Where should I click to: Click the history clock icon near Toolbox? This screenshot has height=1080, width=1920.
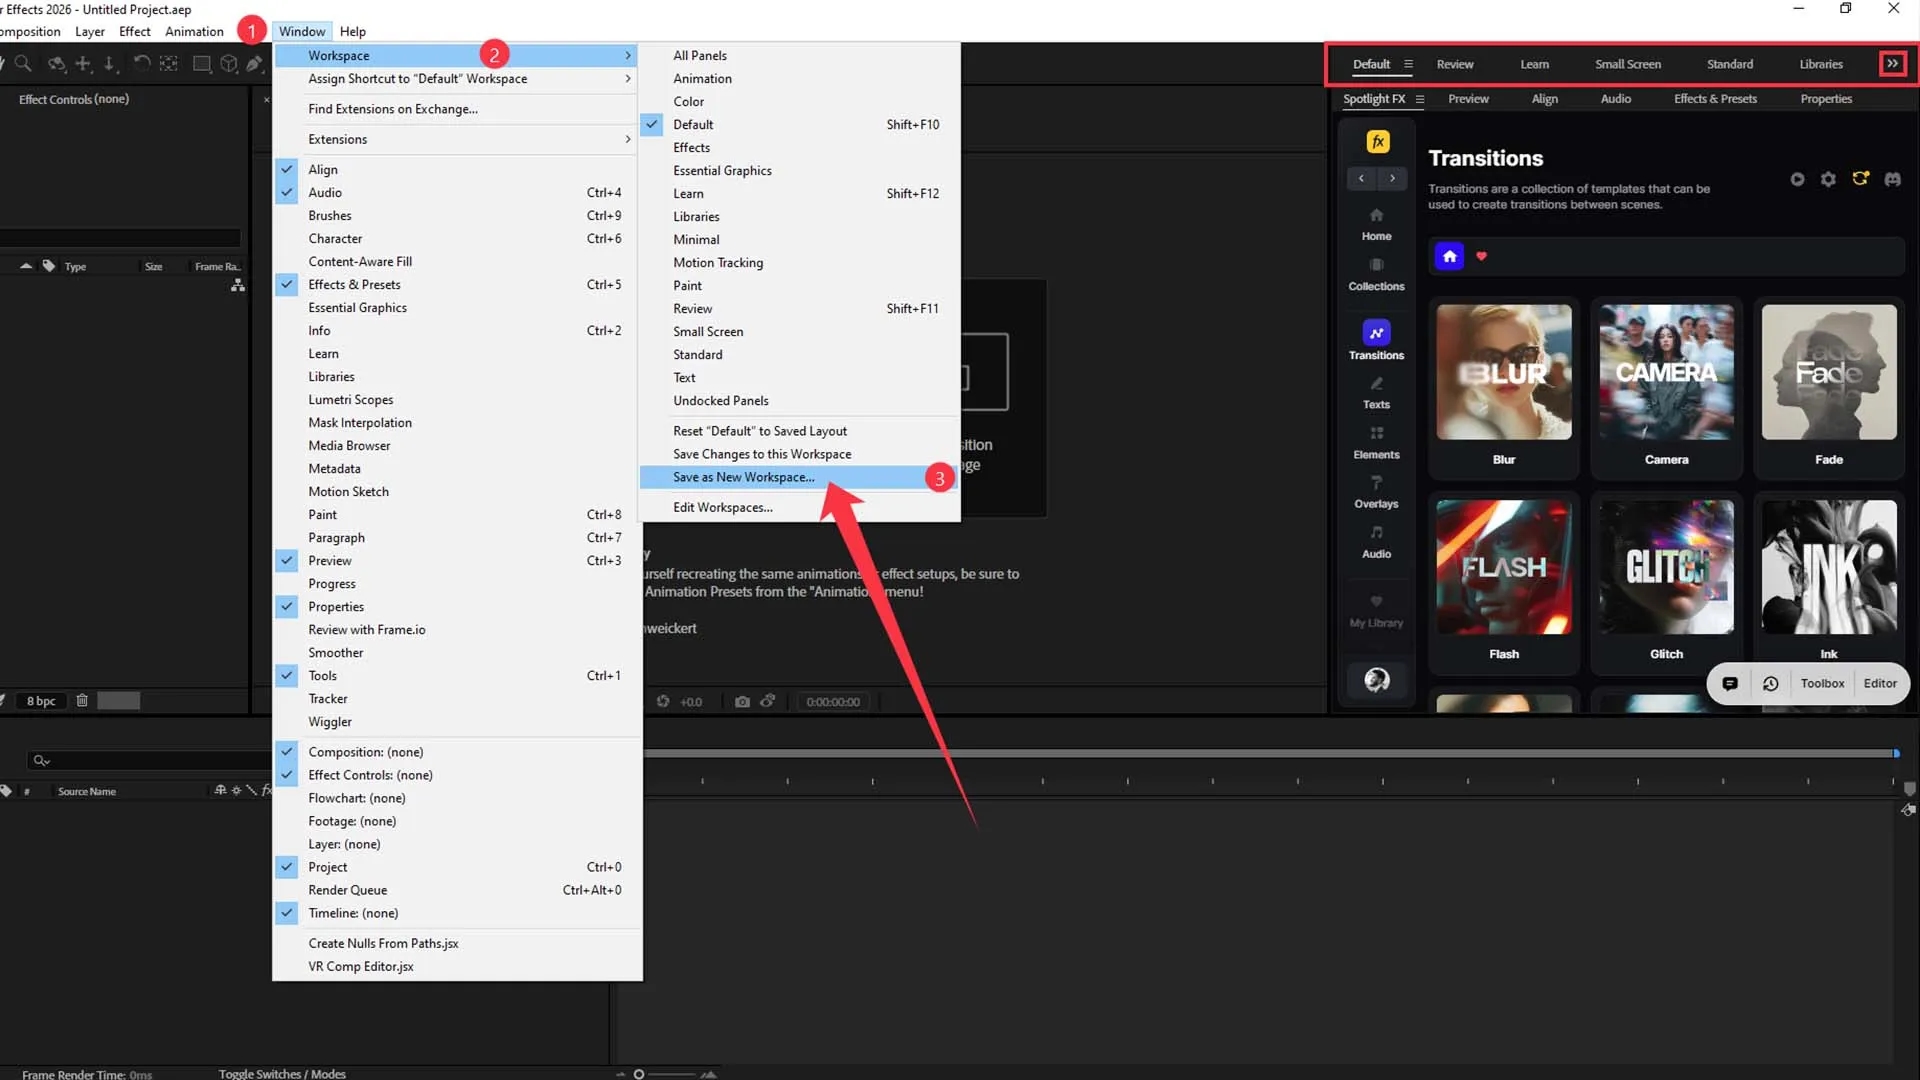click(1770, 684)
